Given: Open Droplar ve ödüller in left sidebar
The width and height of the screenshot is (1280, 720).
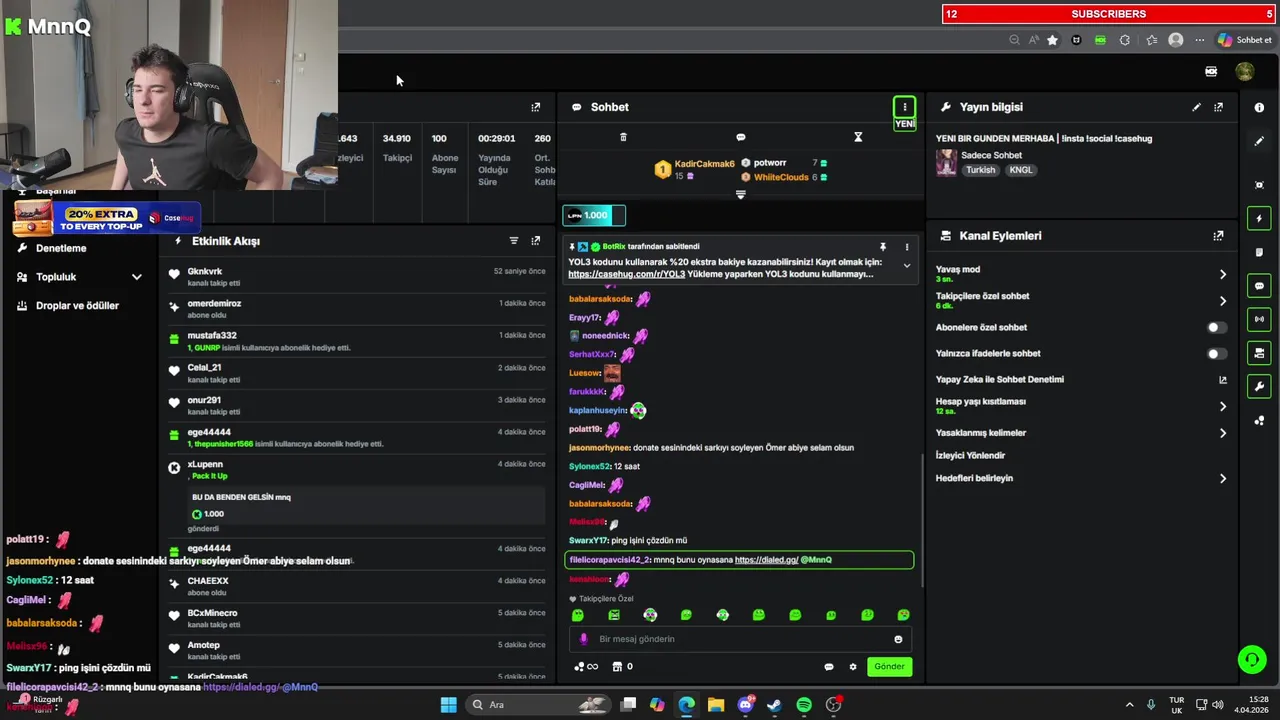Looking at the screenshot, I should (77, 306).
